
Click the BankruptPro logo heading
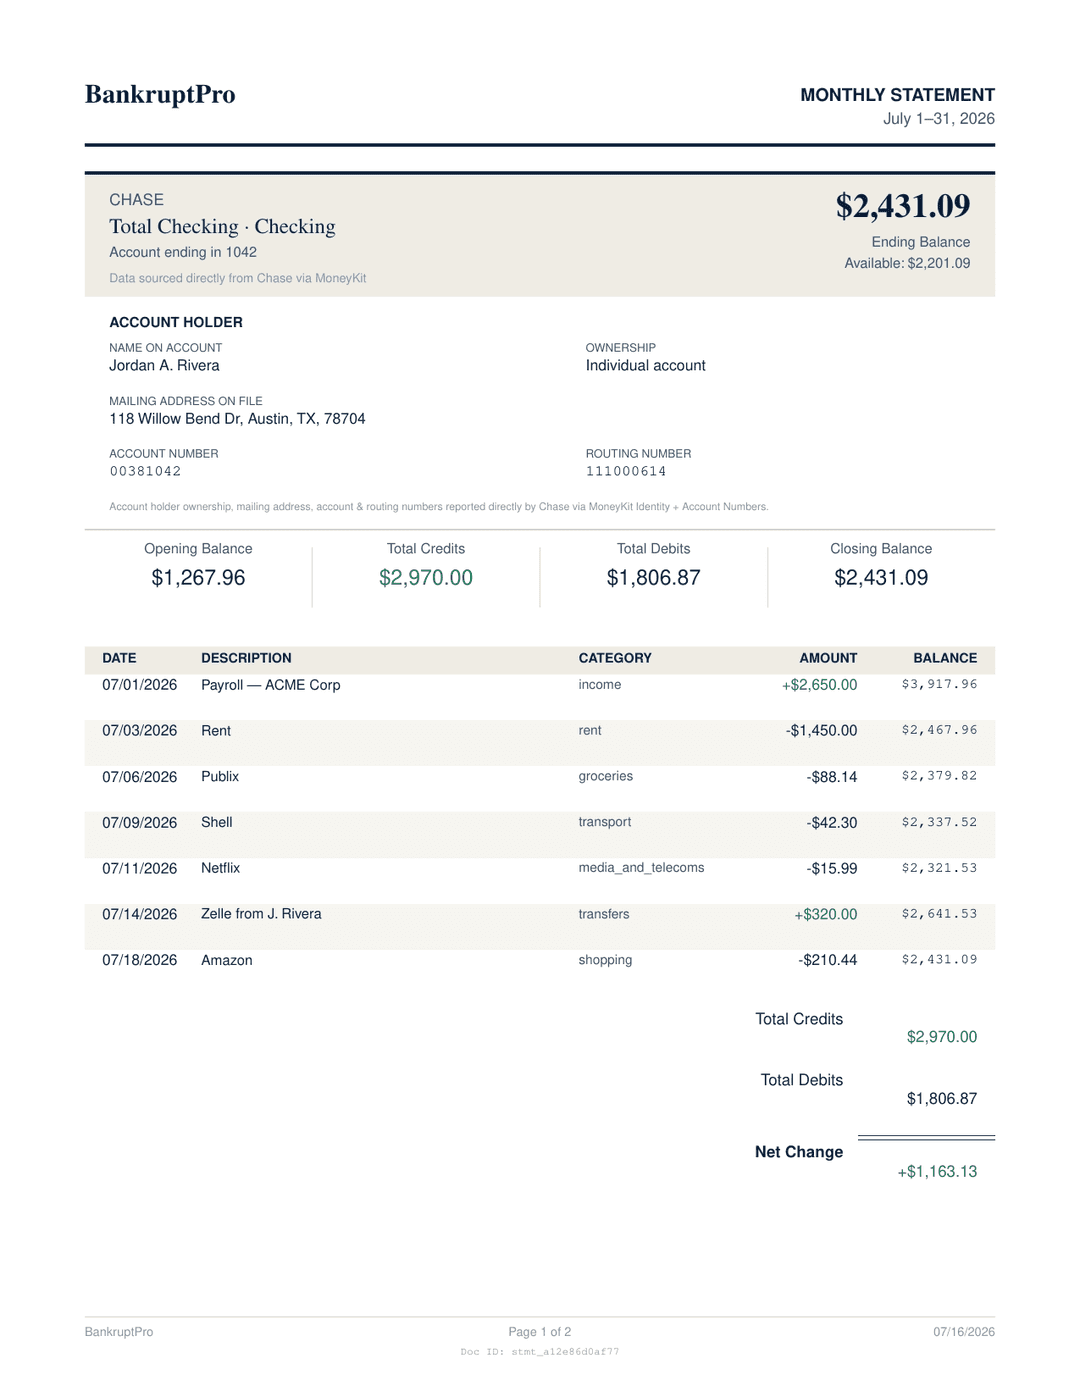160,95
